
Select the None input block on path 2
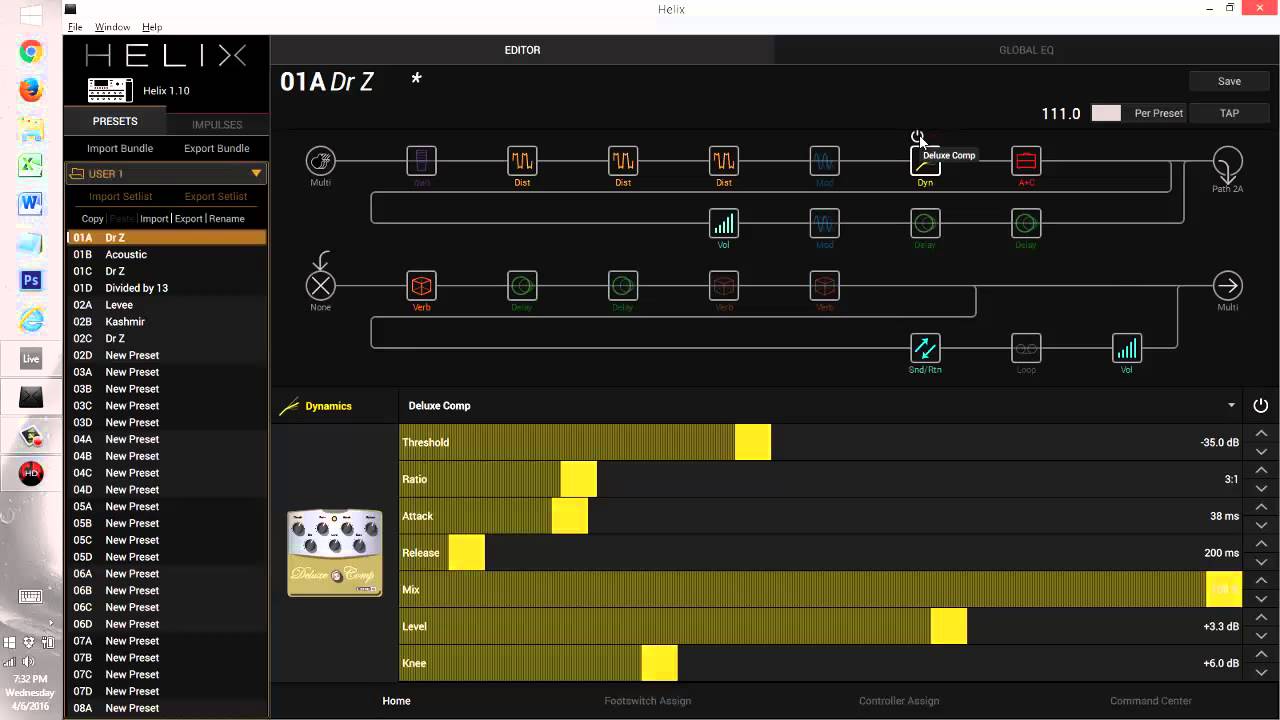click(x=320, y=286)
